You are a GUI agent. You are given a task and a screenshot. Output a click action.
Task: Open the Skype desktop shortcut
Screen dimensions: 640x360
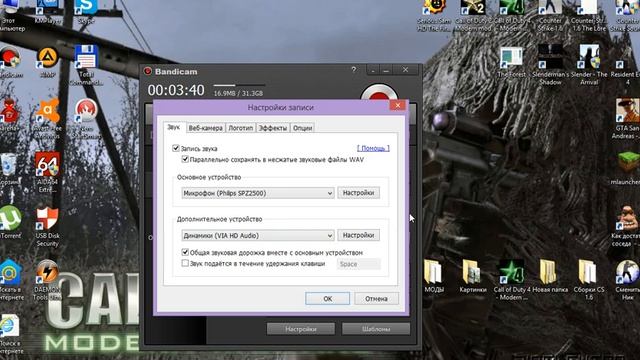[86, 12]
